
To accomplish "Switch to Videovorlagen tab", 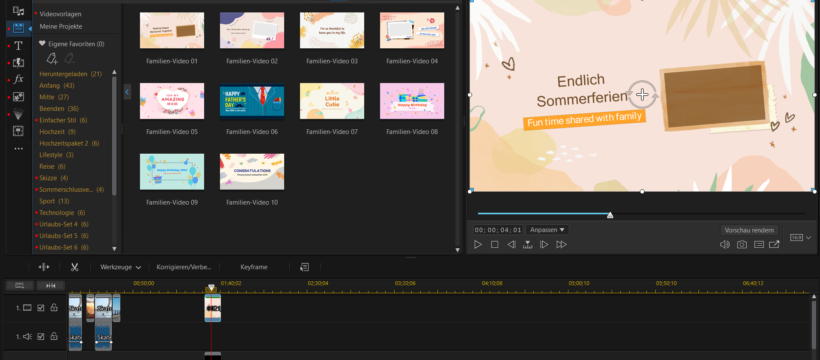I will tap(61, 14).
